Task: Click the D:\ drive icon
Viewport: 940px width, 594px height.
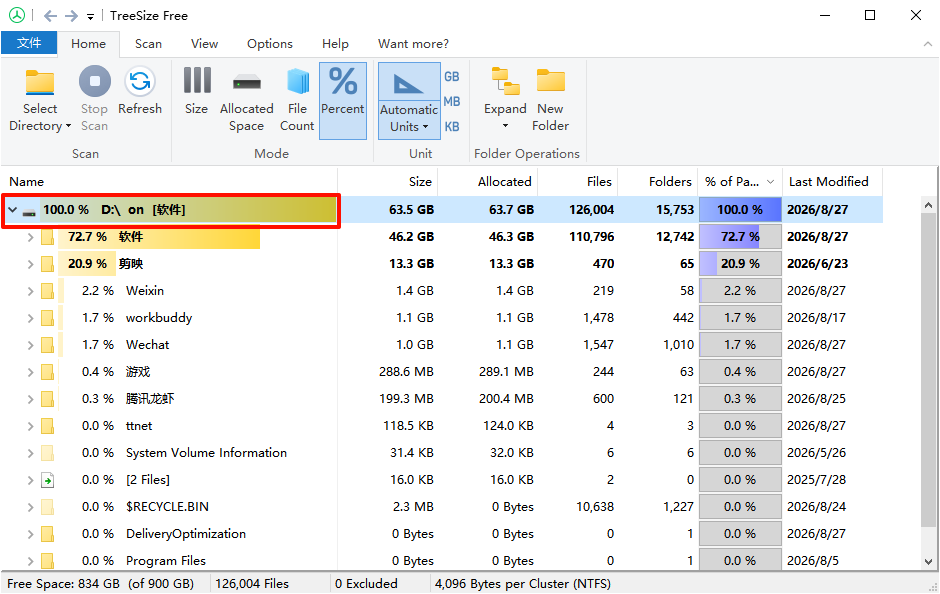Action: point(29,212)
